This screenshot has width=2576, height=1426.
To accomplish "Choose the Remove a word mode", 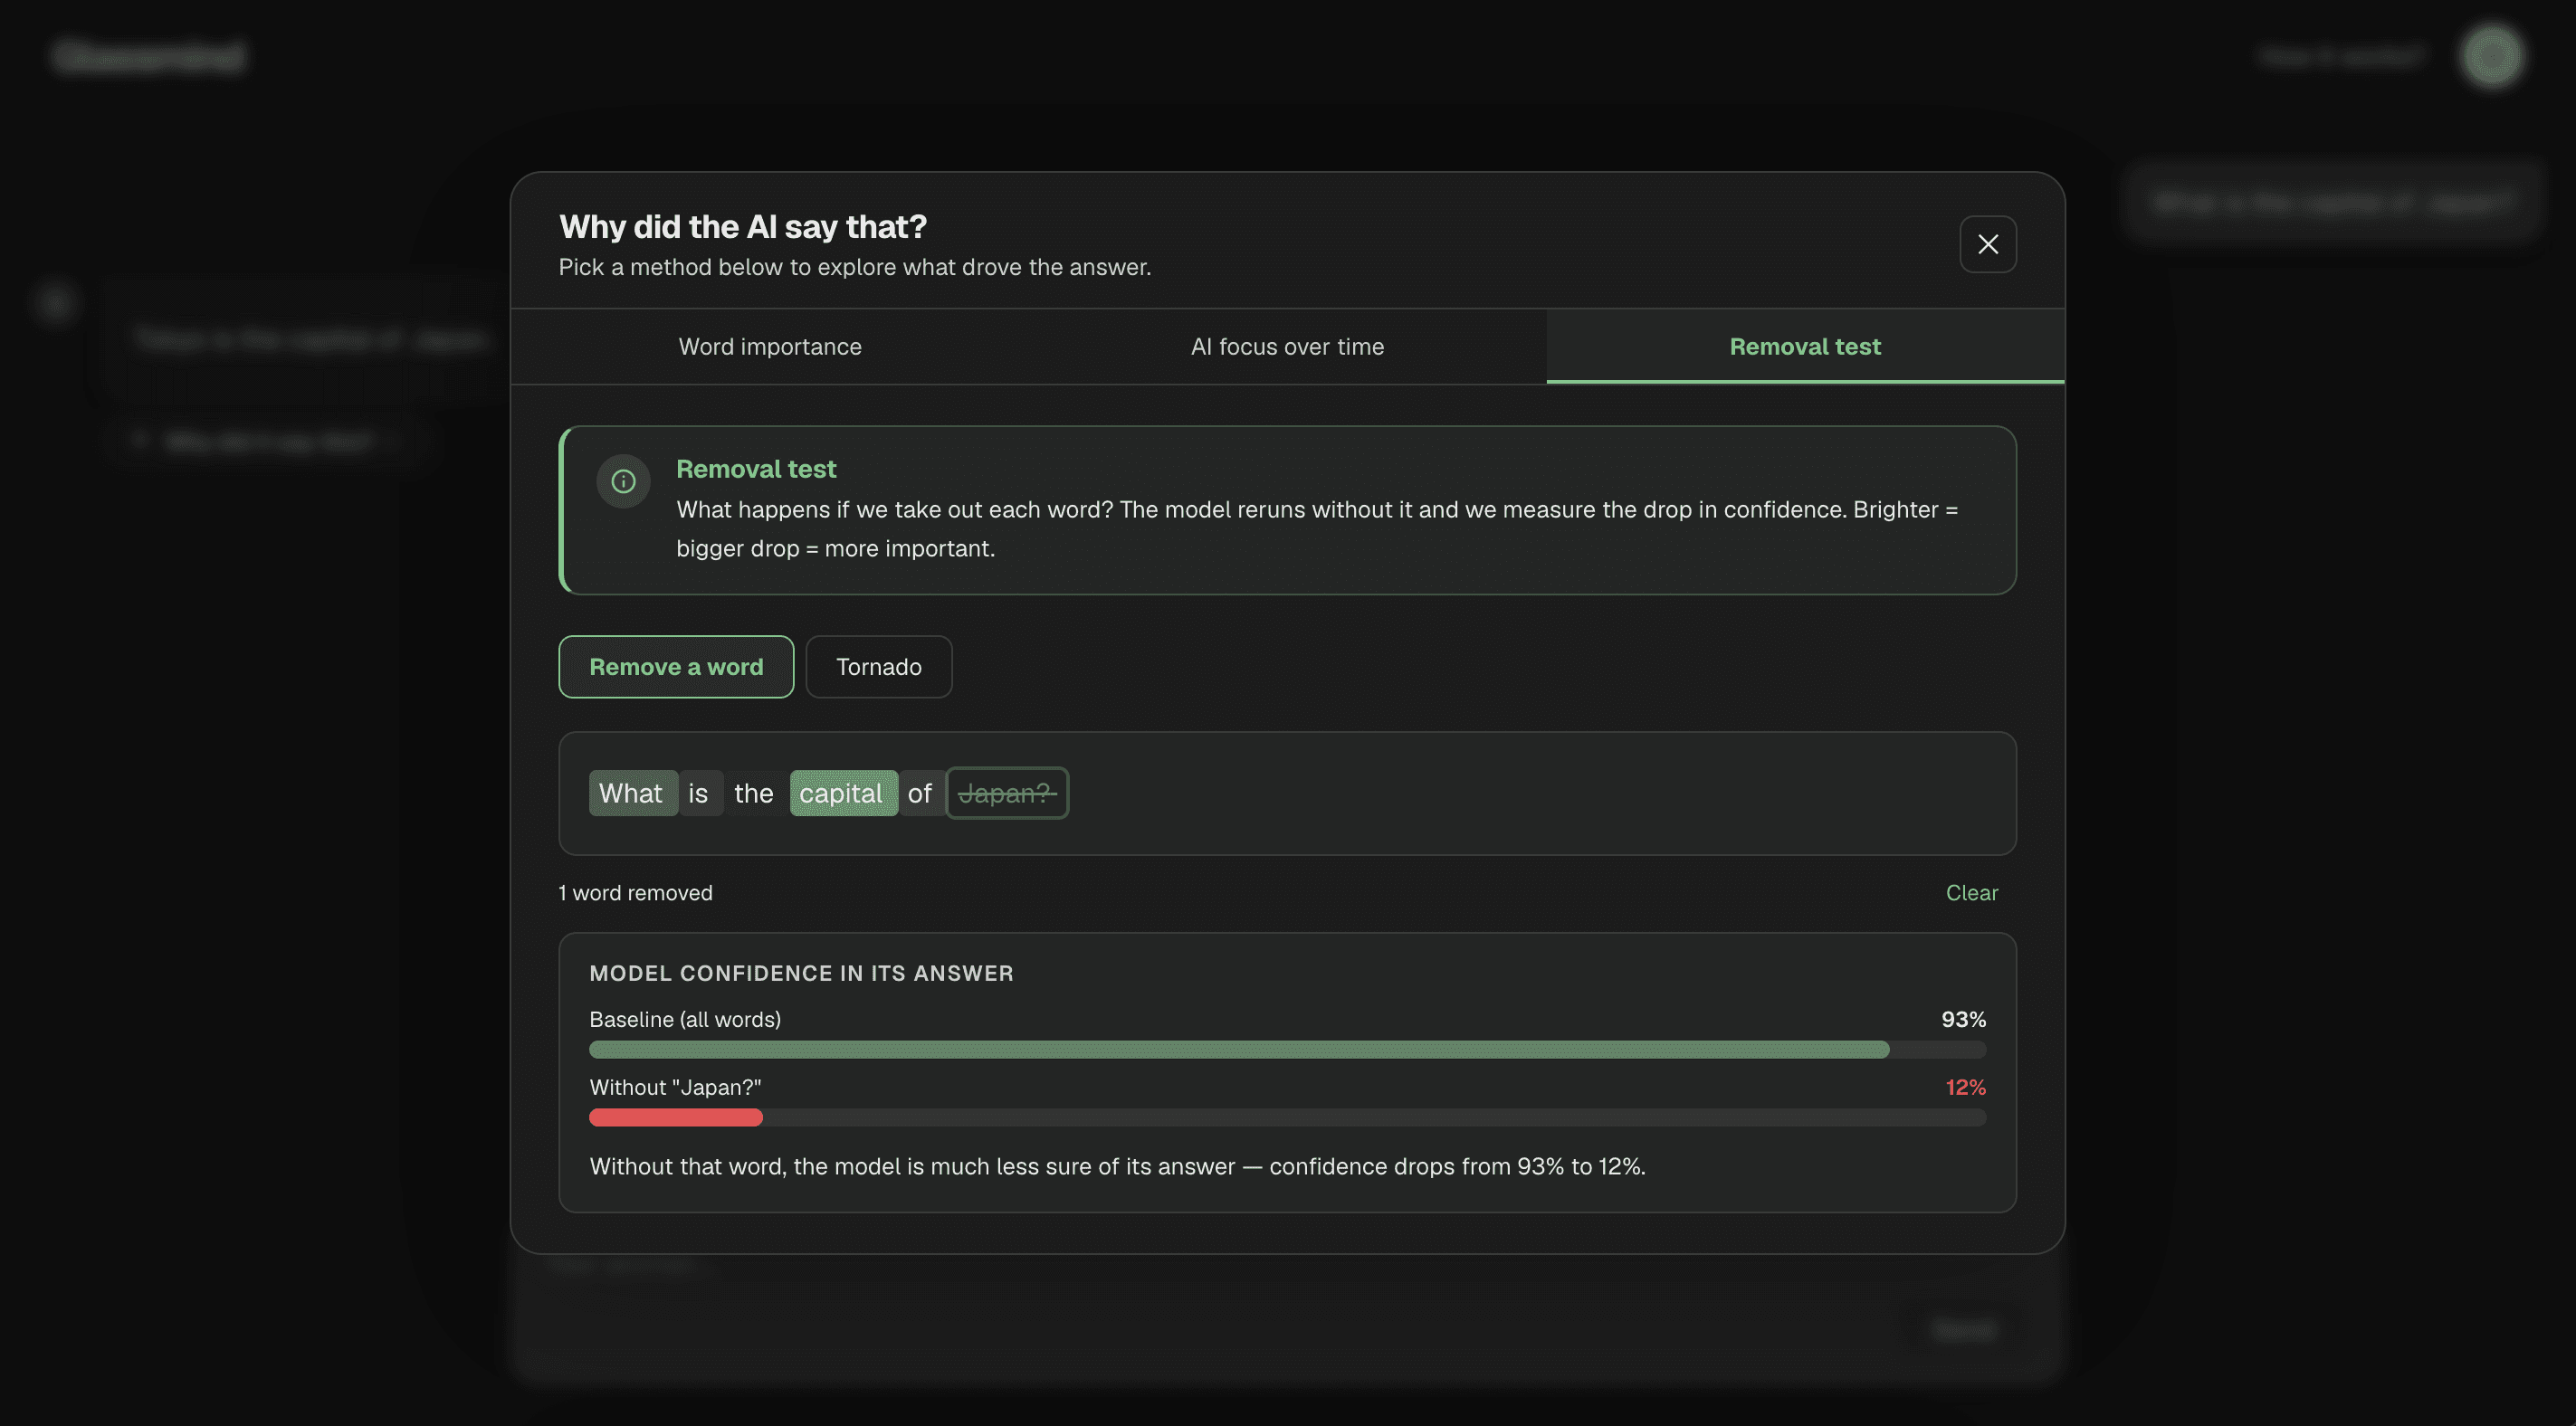I will coord(676,667).
